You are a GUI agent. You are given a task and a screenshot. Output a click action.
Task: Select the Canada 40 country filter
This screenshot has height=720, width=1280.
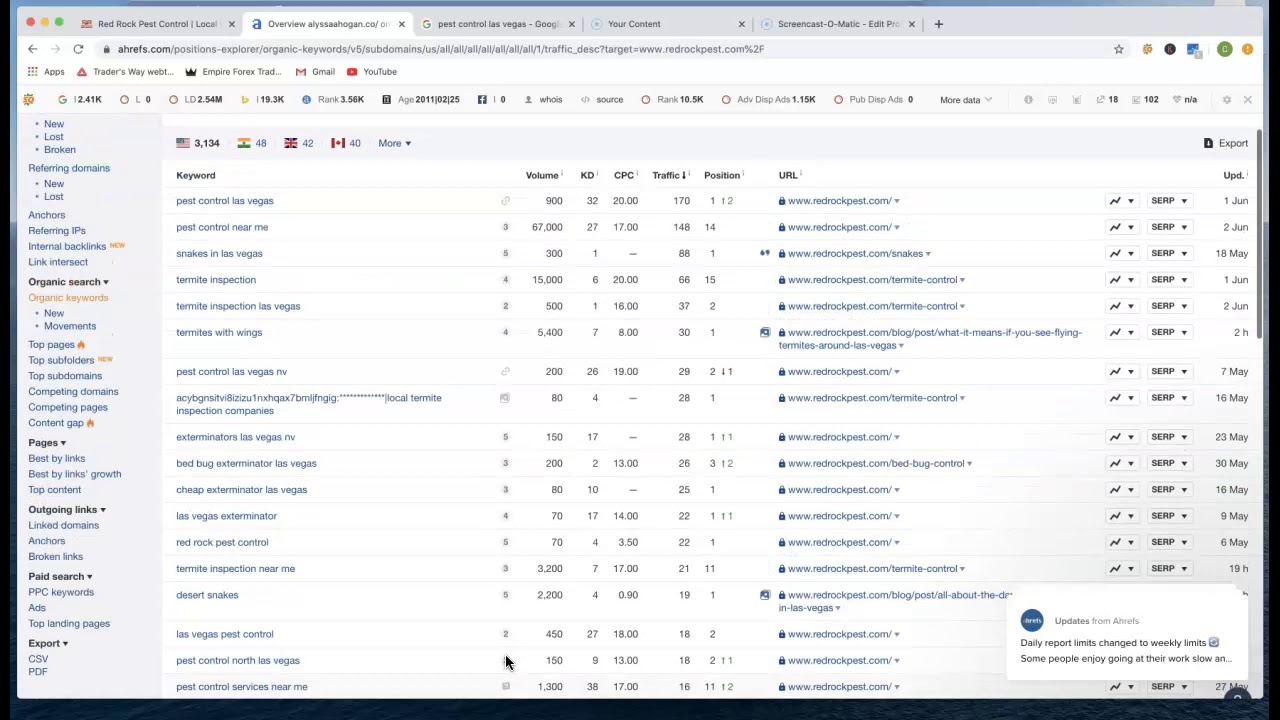coord(346,144)
